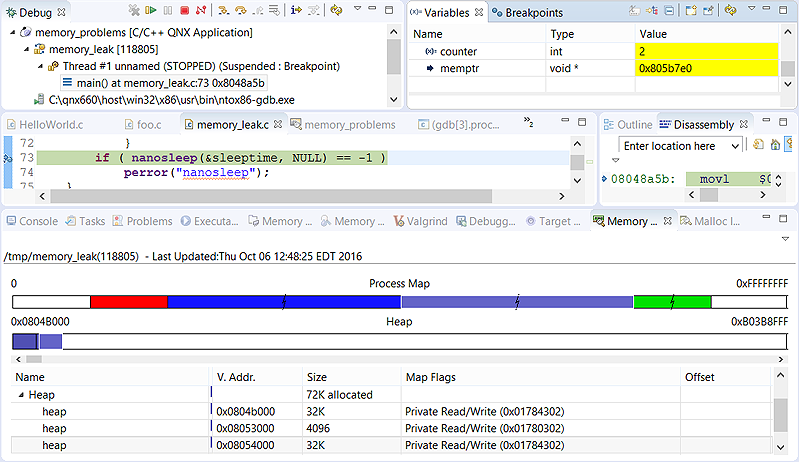
Task: Click the Step Into icon
Action: 225,11
